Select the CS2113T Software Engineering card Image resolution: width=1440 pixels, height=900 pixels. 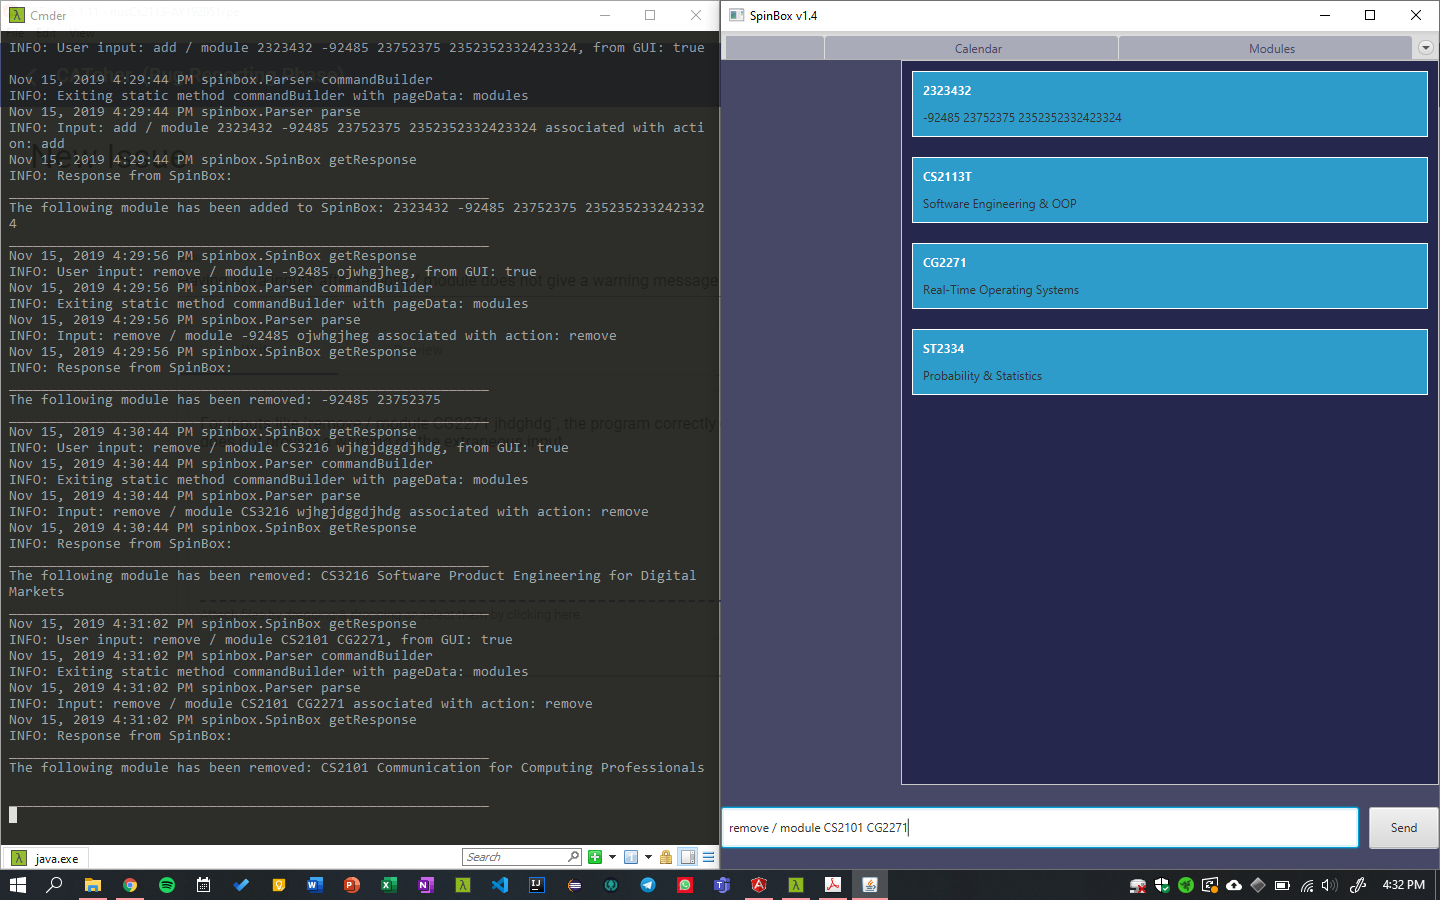coord(1169,190)
